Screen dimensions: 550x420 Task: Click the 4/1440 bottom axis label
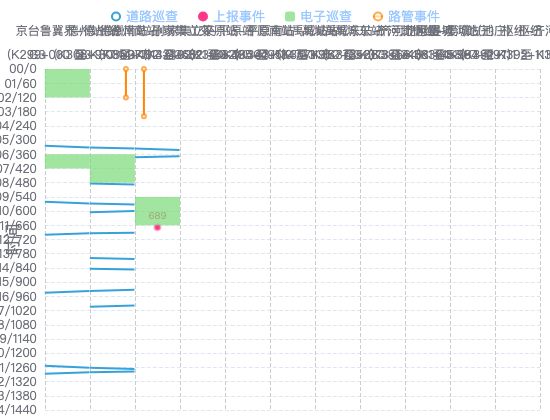(x=18, y=409)
